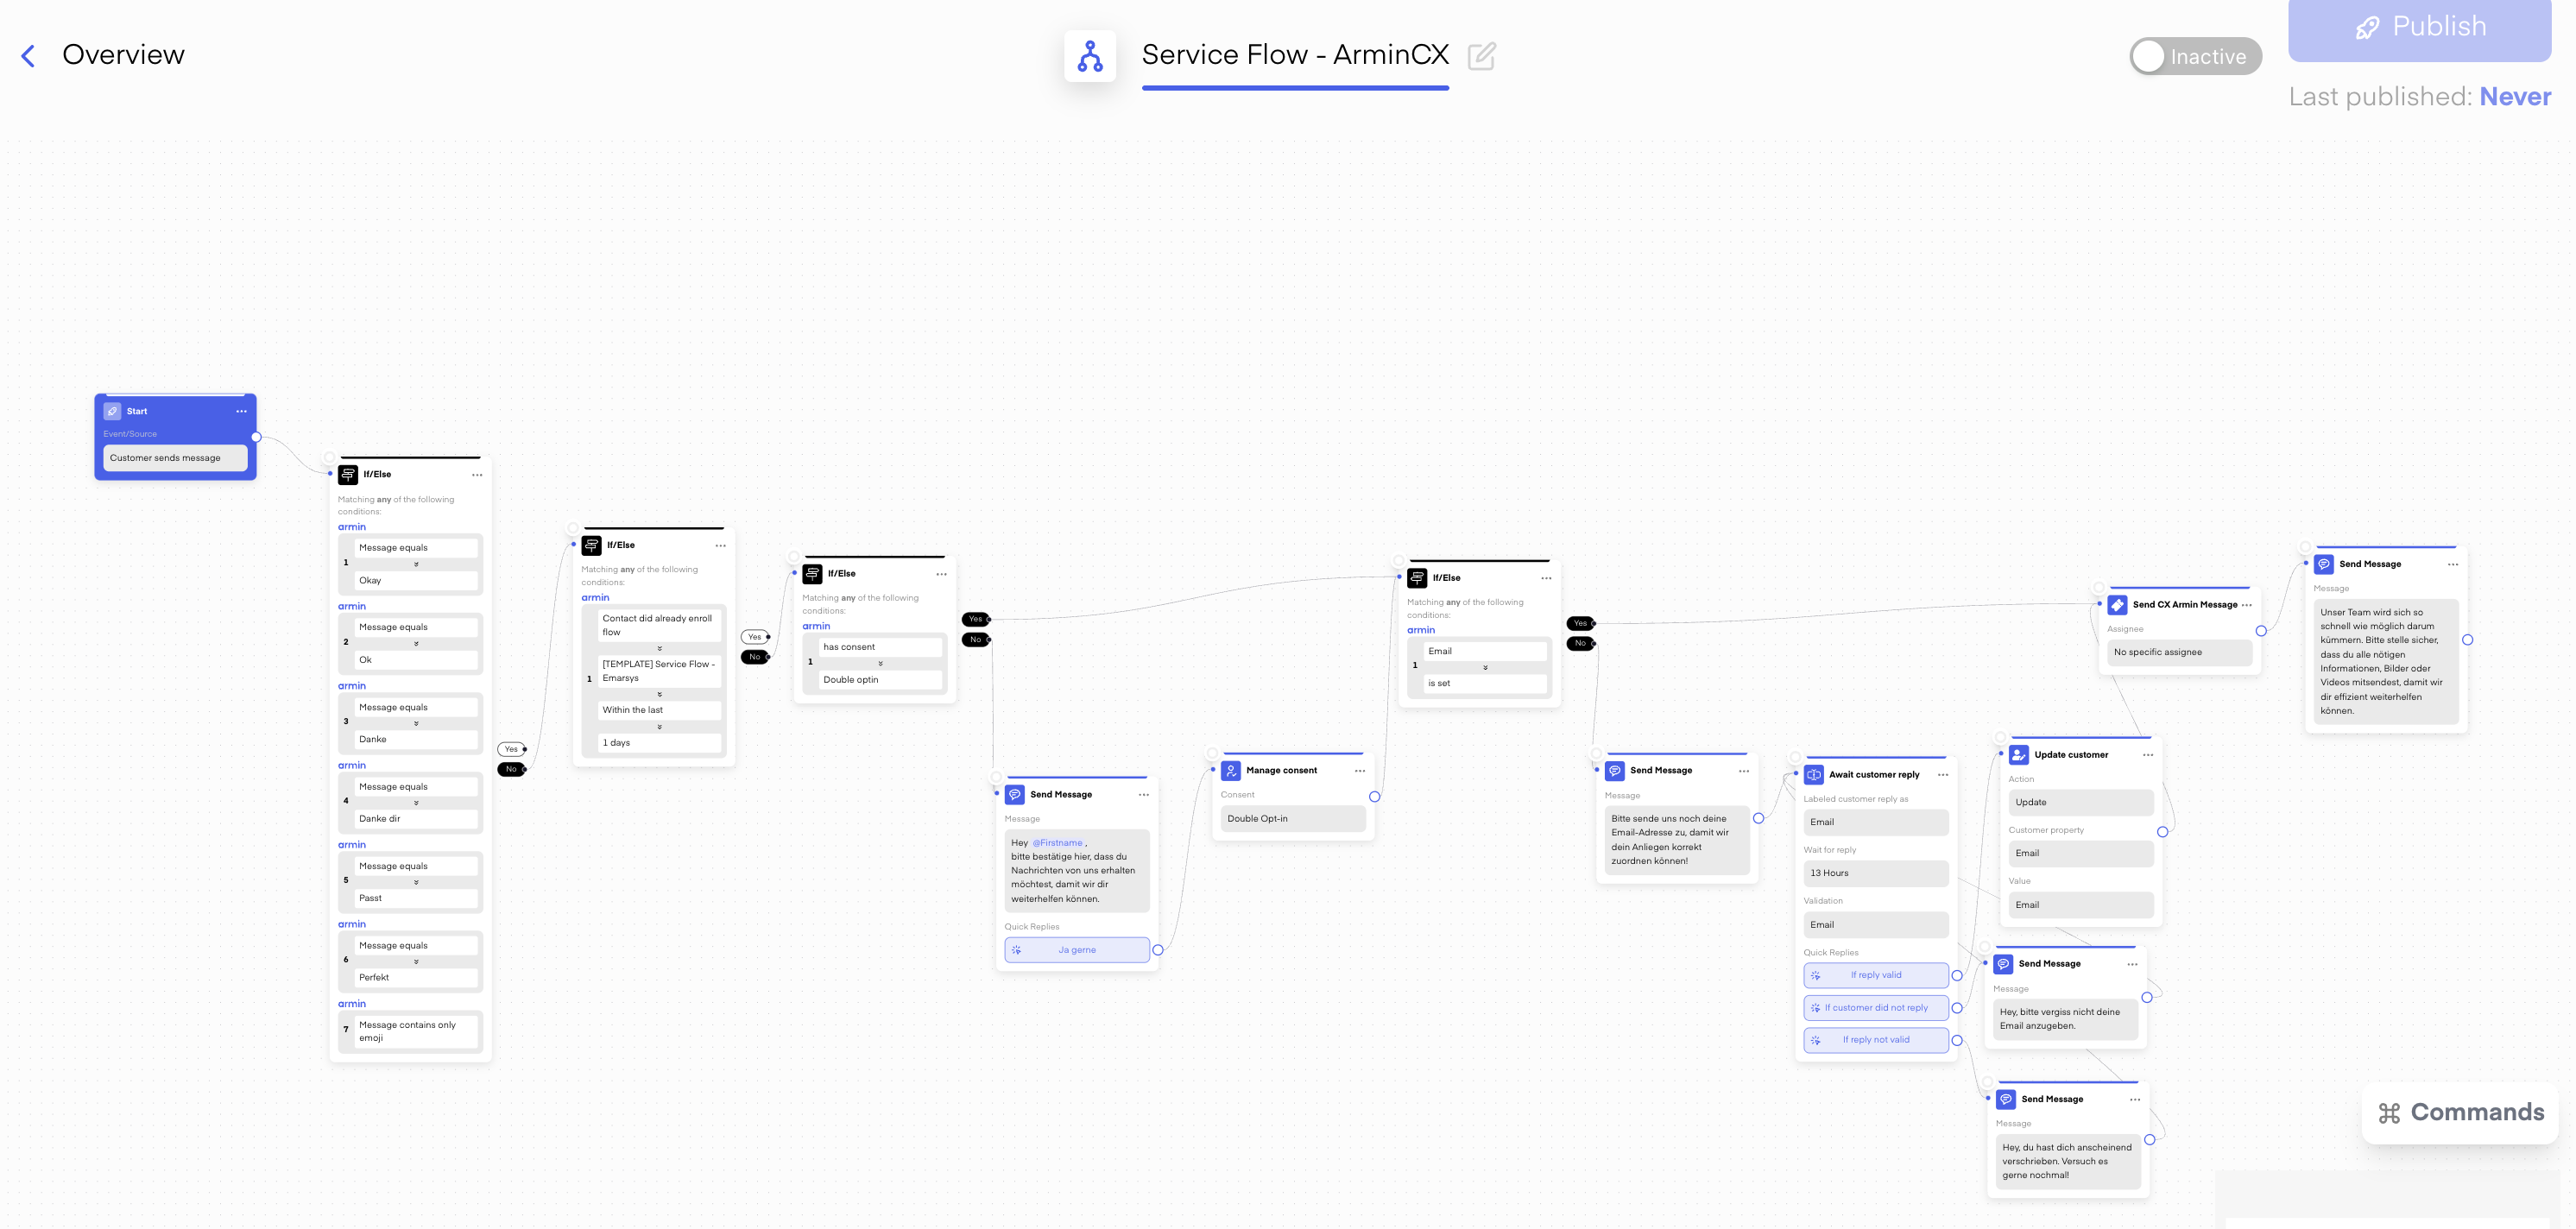The height and width of the screenshot is (1229, 2576).
Task: Click the Start node icon
Action: (112, 411)
